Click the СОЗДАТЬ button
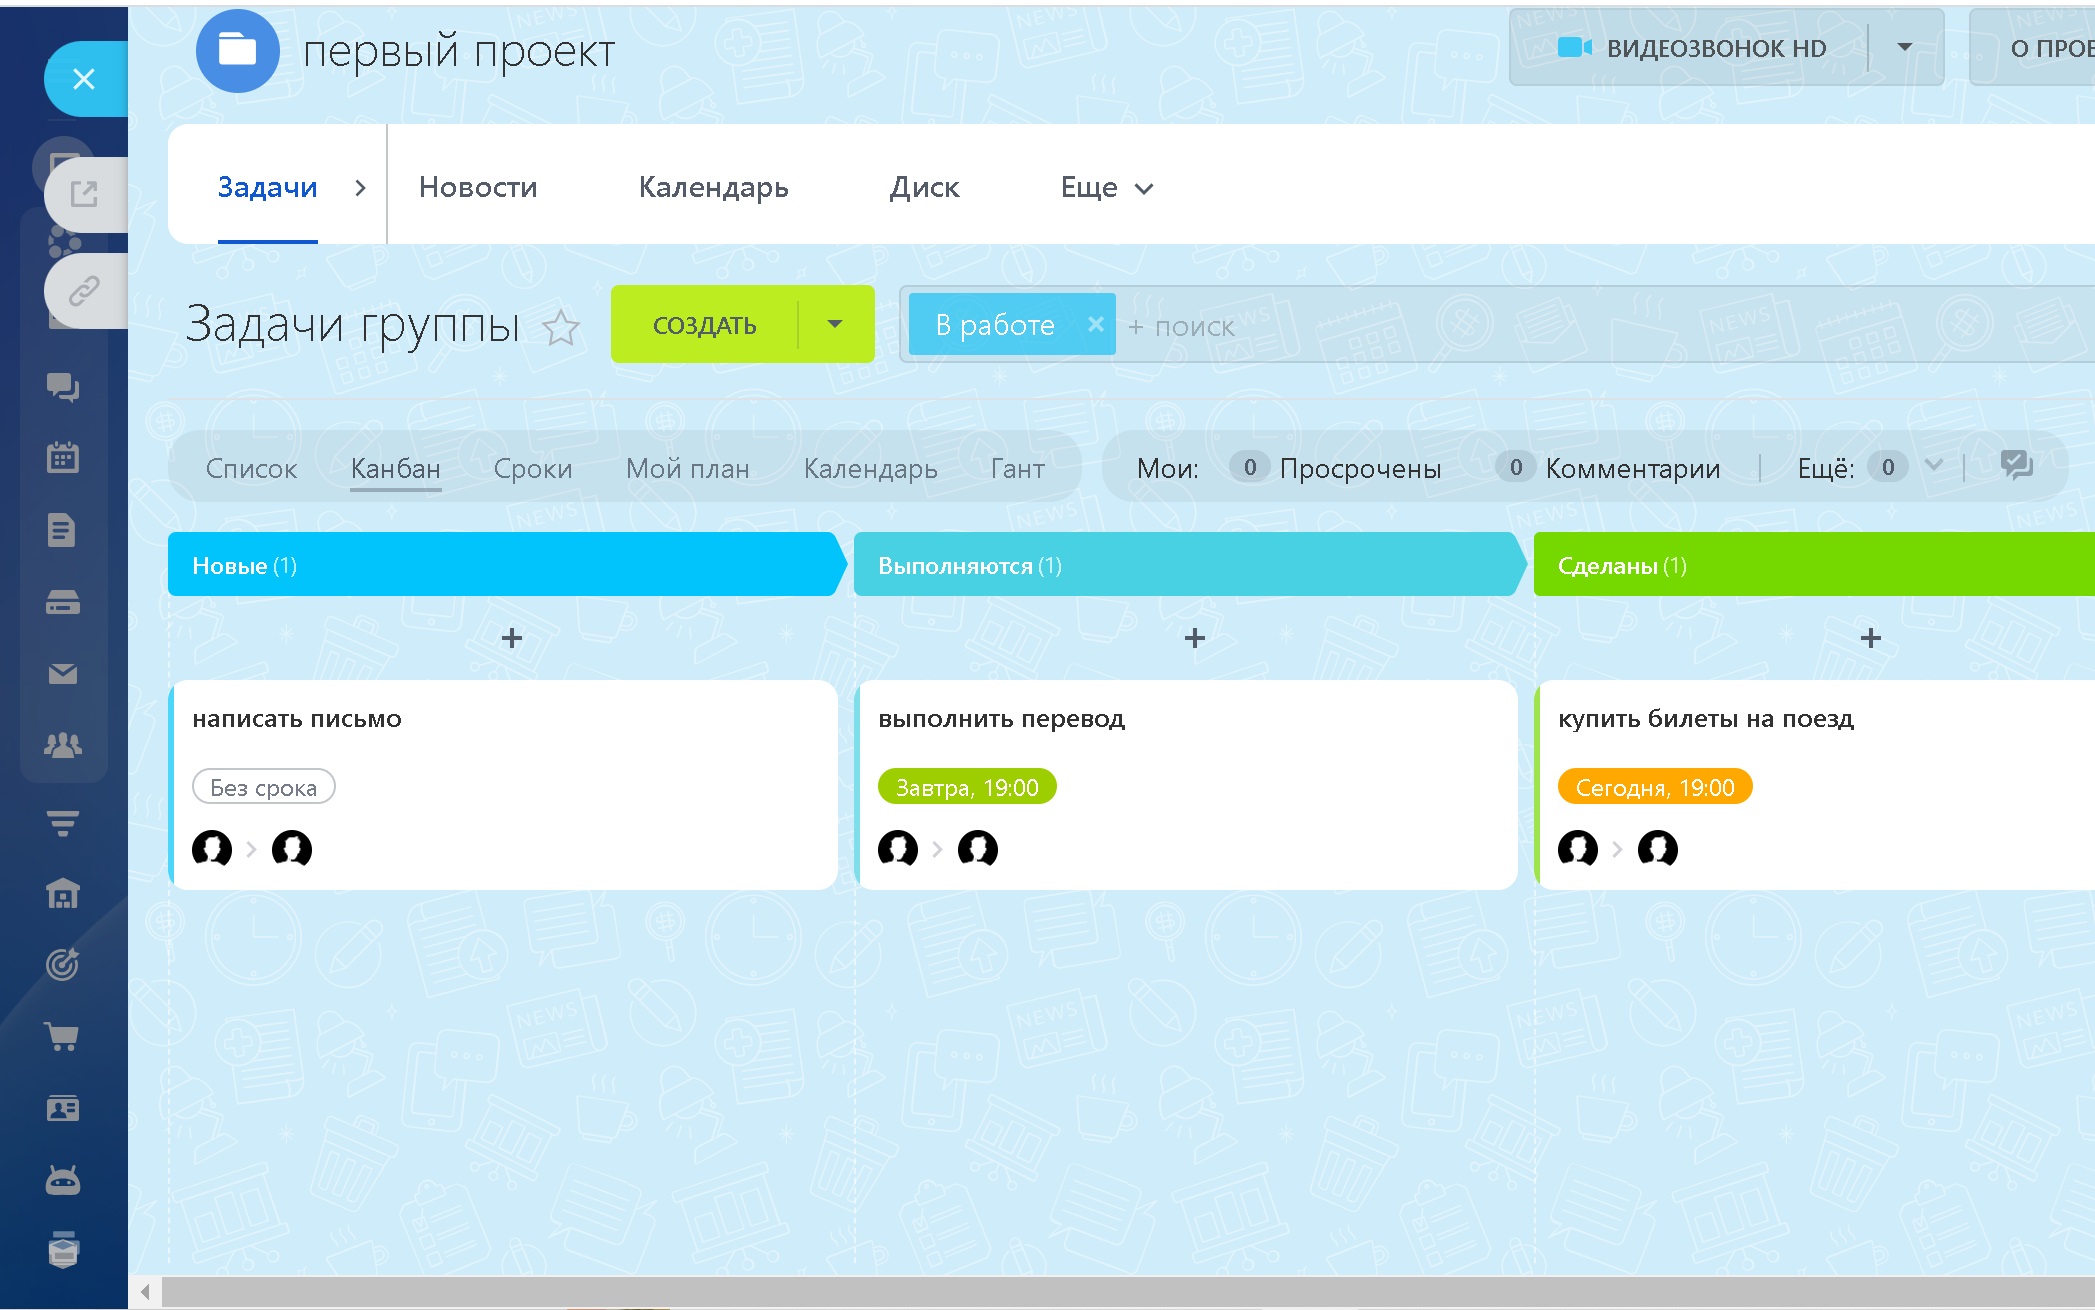Screen dimensions: 2095x1310 point(705,324)
